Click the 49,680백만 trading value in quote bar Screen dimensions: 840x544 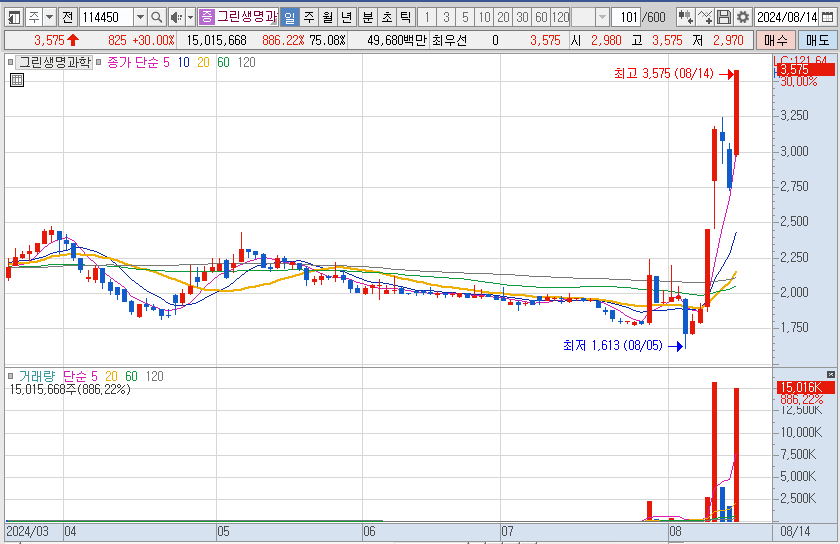397,40
